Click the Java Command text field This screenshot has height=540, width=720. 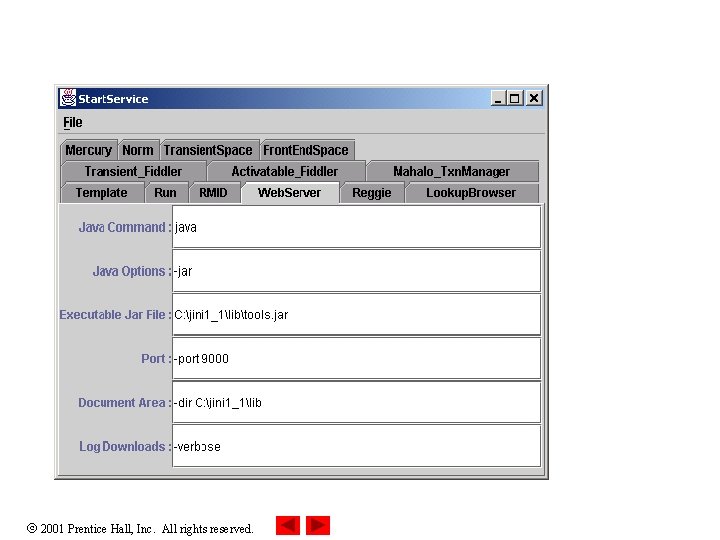[356, 227]
